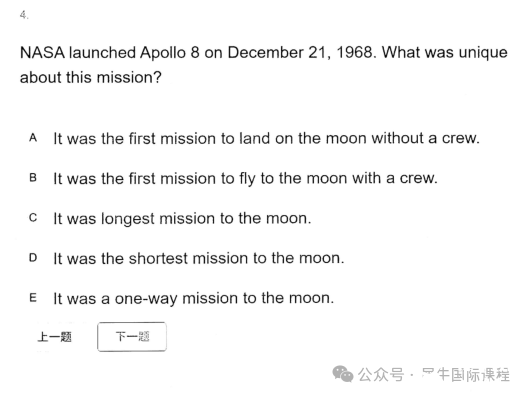Go to previous question 上一题
The height and width of the screenshot is (396, 527).
pos(54,336)
